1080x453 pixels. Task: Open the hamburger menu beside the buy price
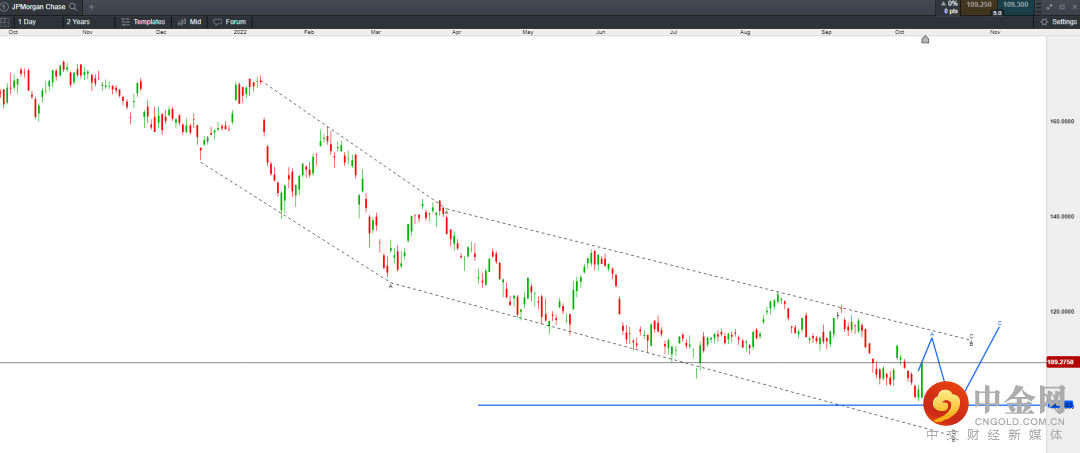pos(1039,7)
